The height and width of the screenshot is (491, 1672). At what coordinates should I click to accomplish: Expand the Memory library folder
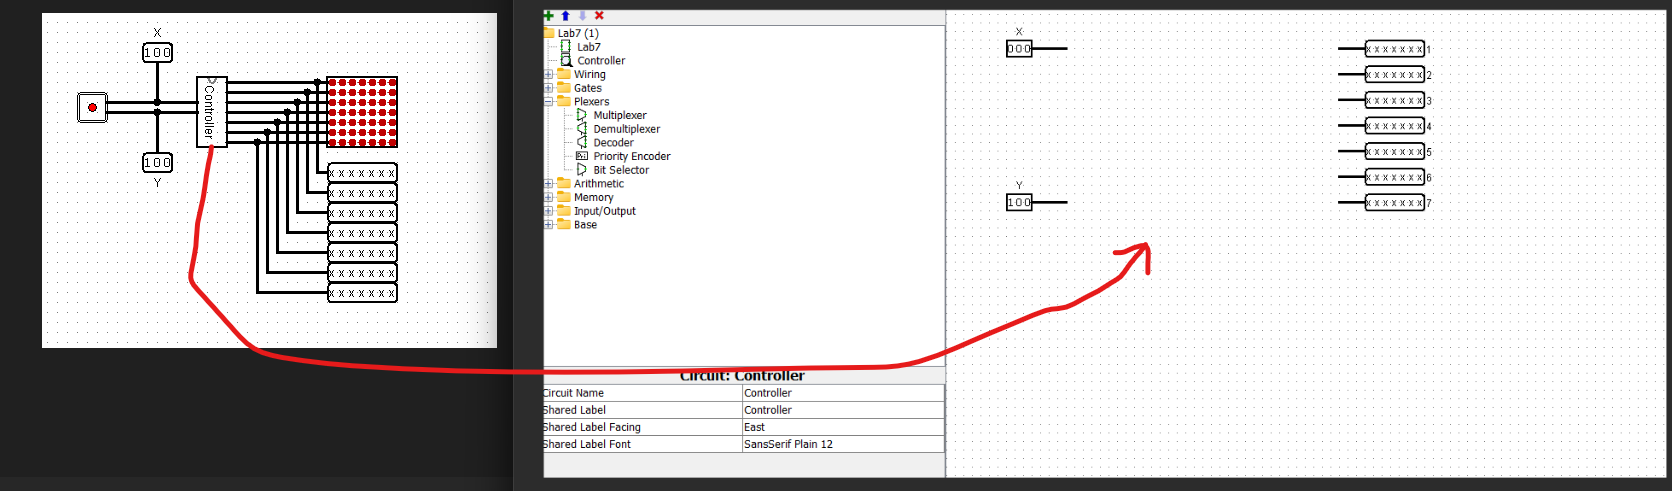(548, 198)
